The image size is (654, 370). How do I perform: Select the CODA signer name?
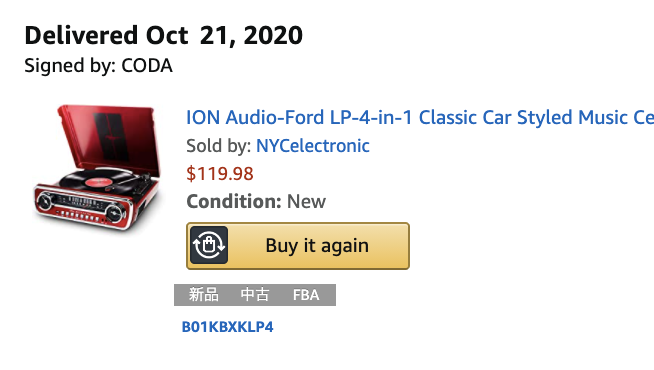tap(147, 65)
